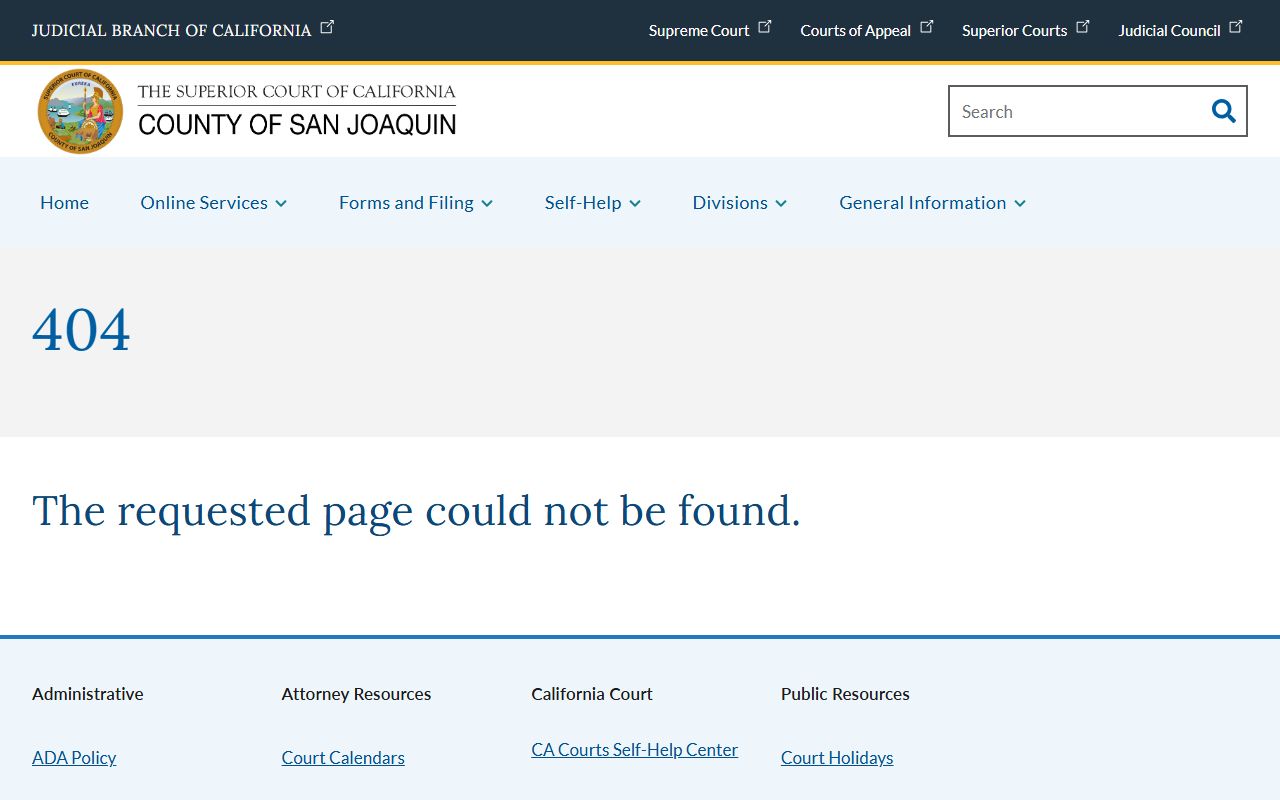Open the Online Services menu label
The height and width of the screenshot is (800, 1280).
point(204,202)
